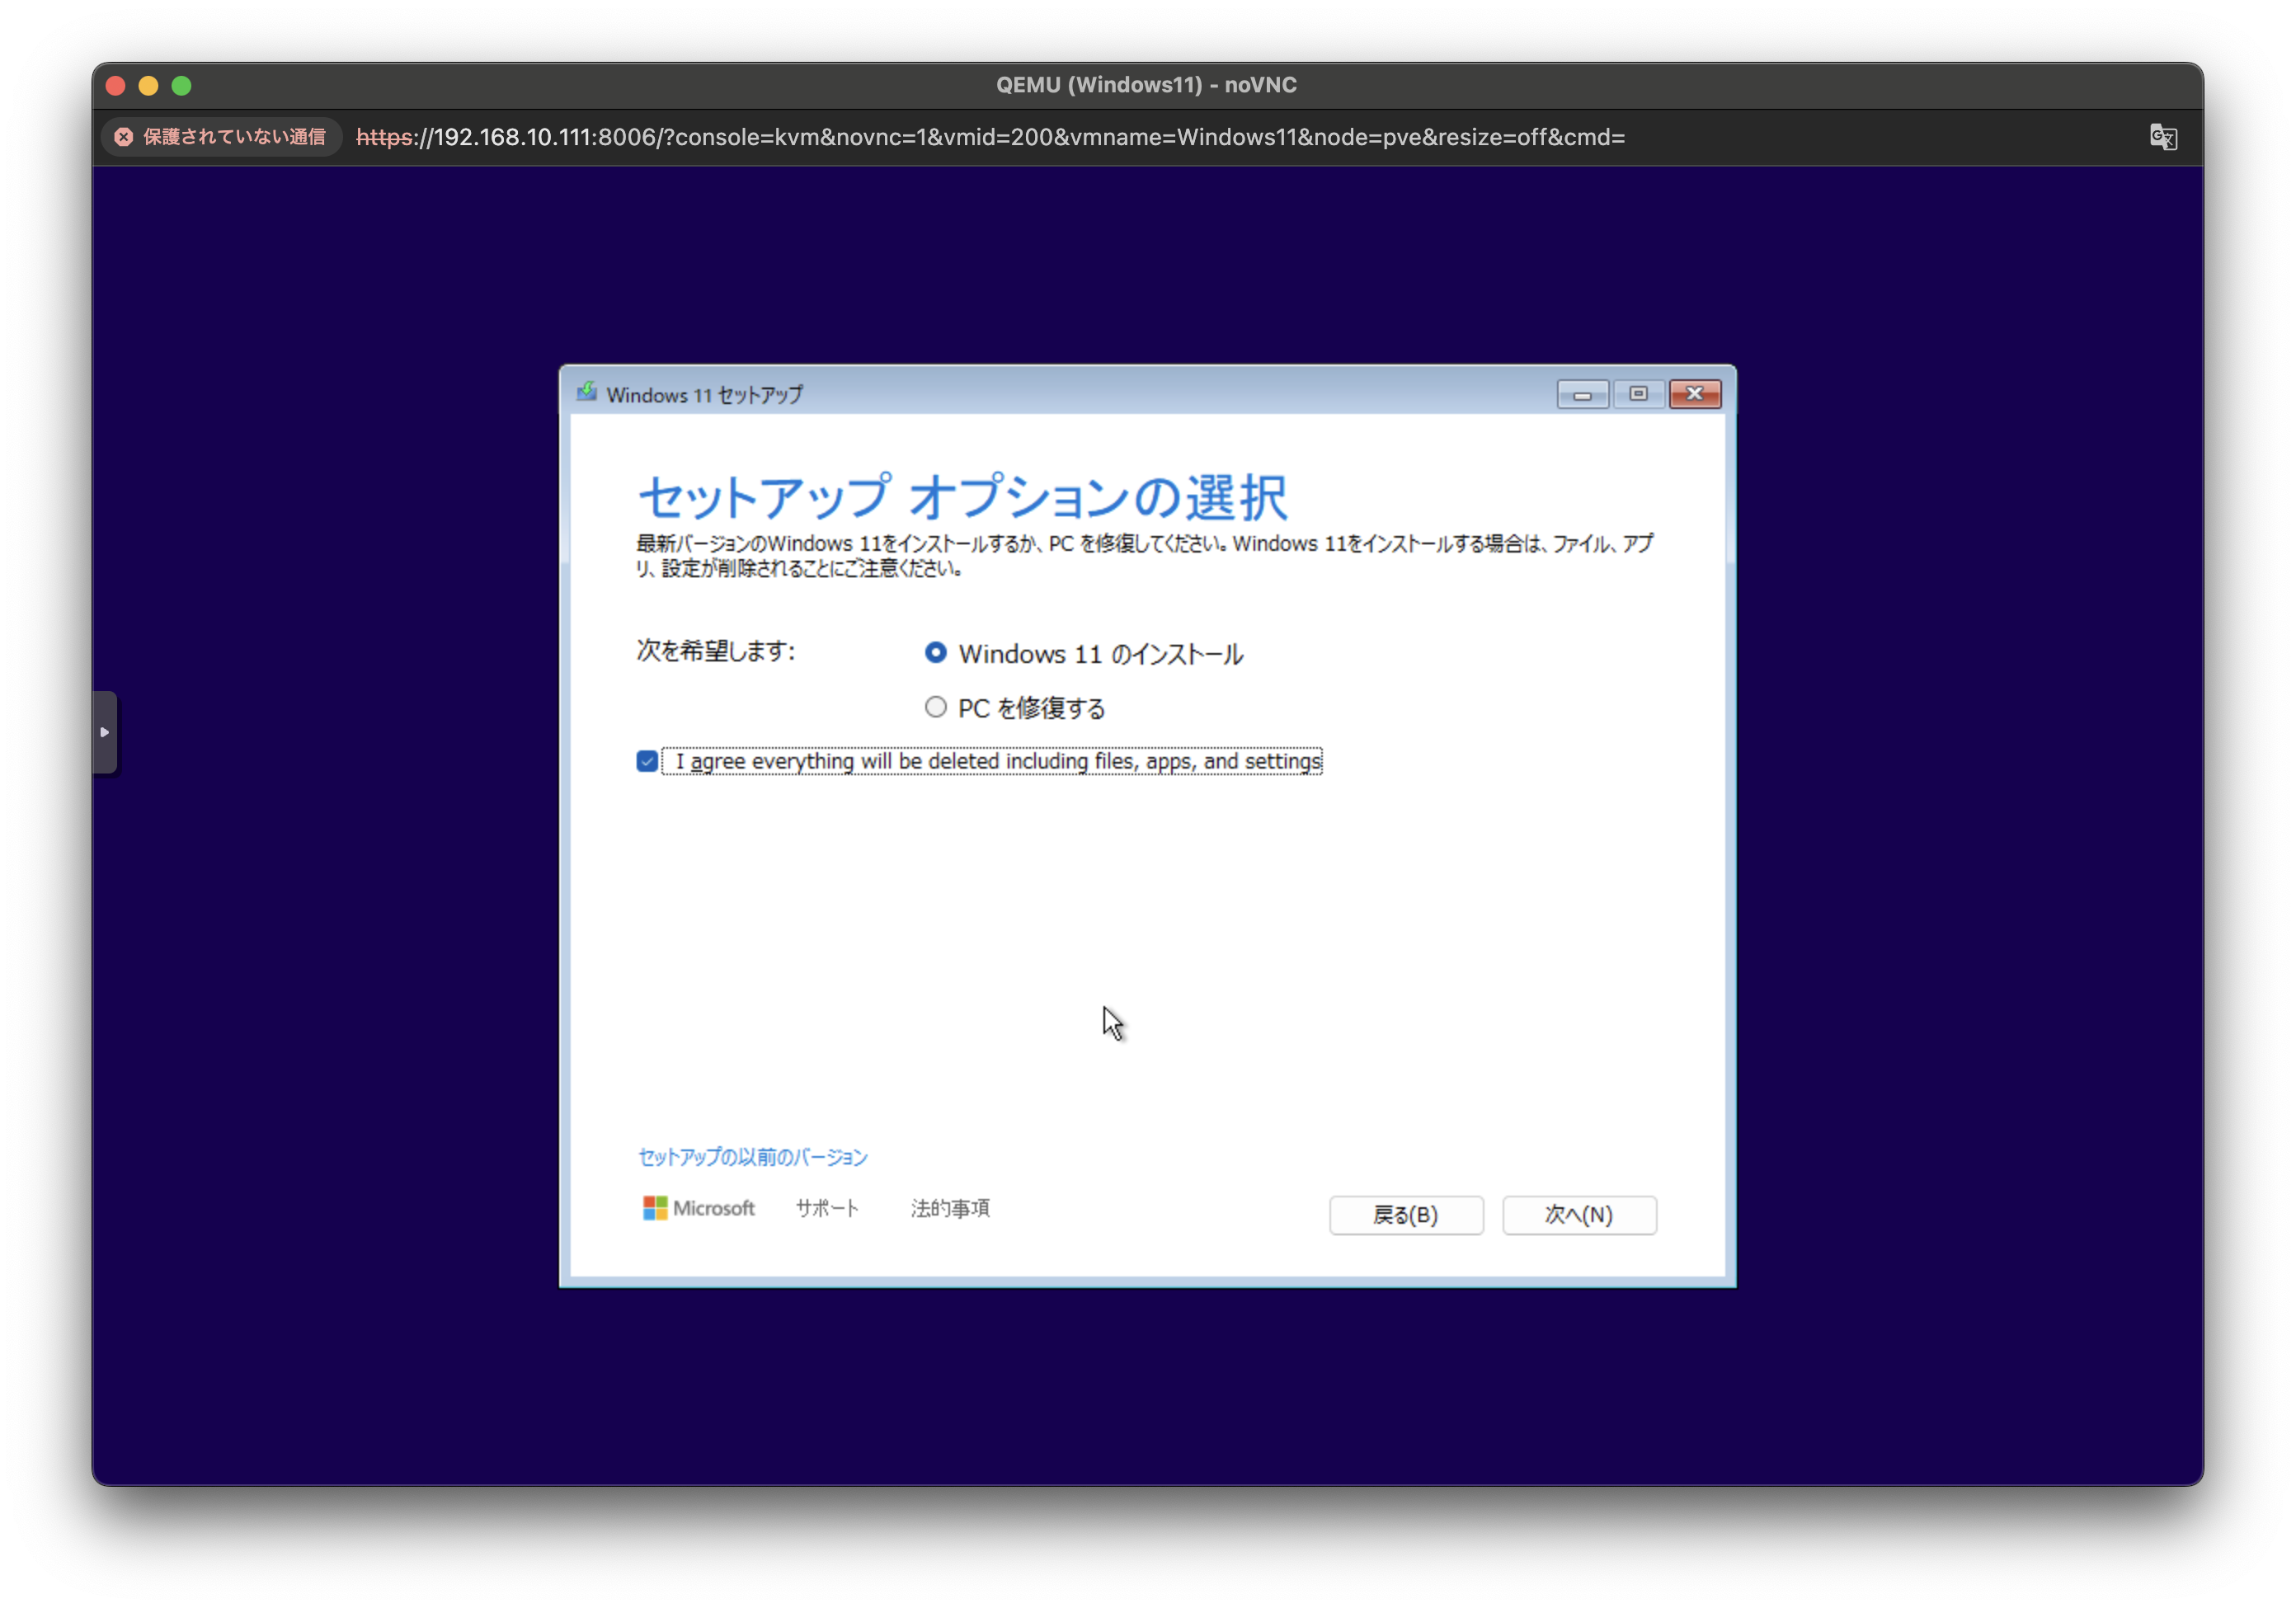The image size is (2296, 1608).
Task: Minimize the Windows 11 setup dialog
Action: pyautogui.click(x=1581, y=394)
